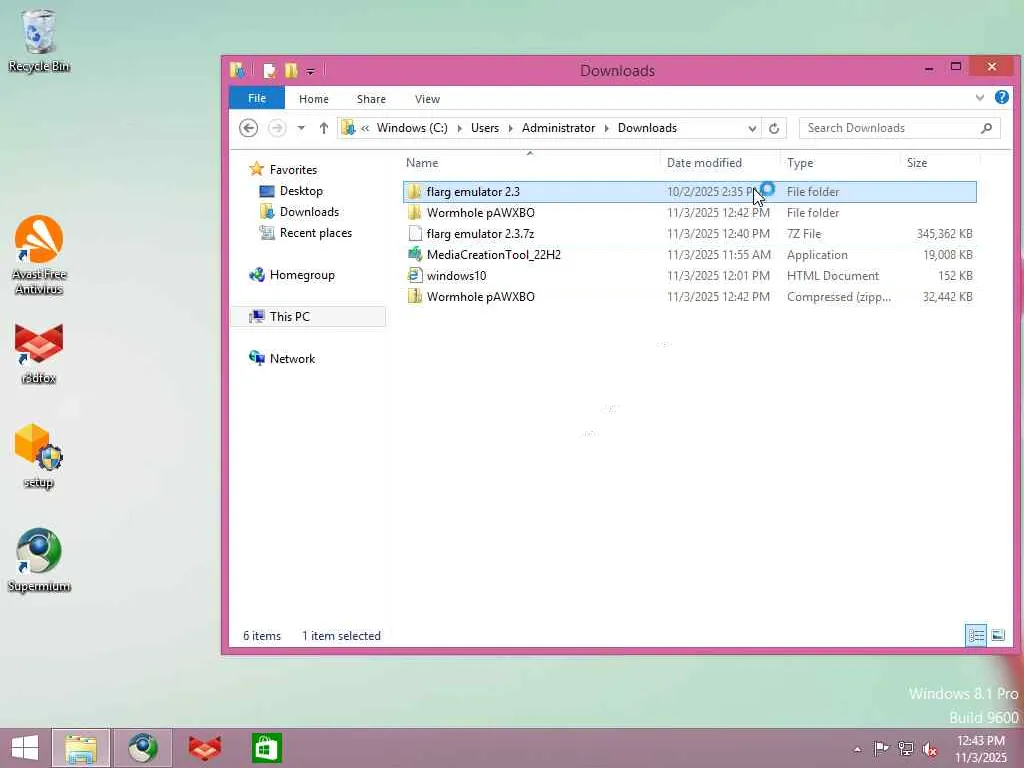Viewport: 1024px width, 768px height.
Task: Select the setup installer desktop icon
Action: [x=39, y=456]
